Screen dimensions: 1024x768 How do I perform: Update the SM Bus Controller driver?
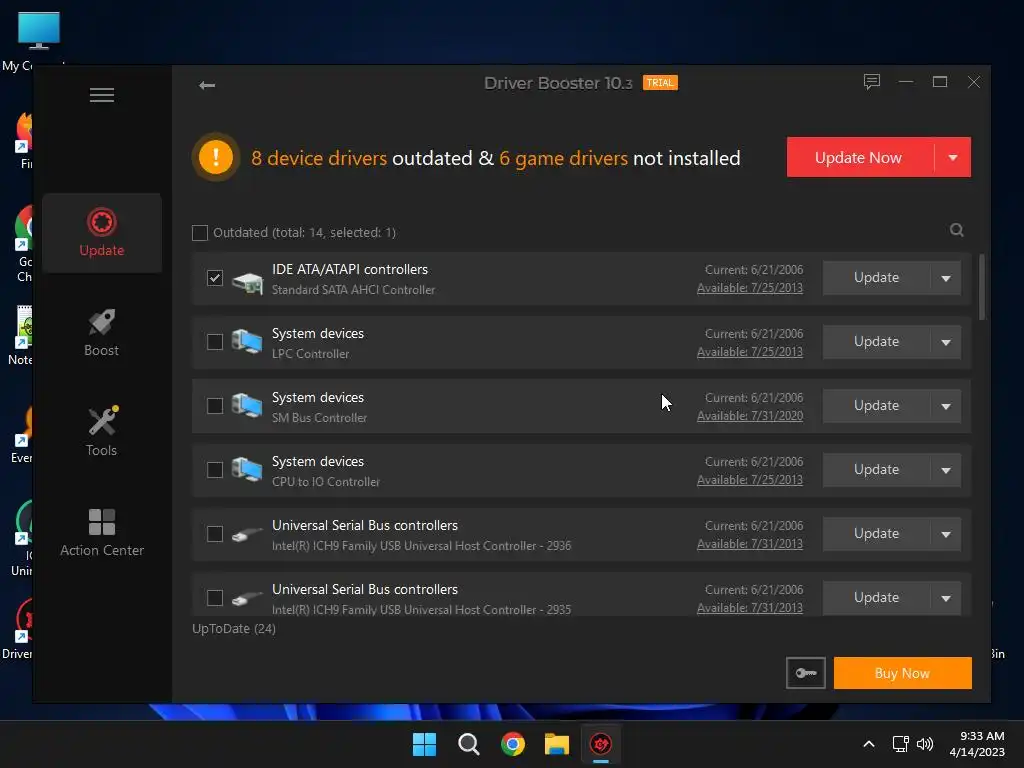pos(876,406)
